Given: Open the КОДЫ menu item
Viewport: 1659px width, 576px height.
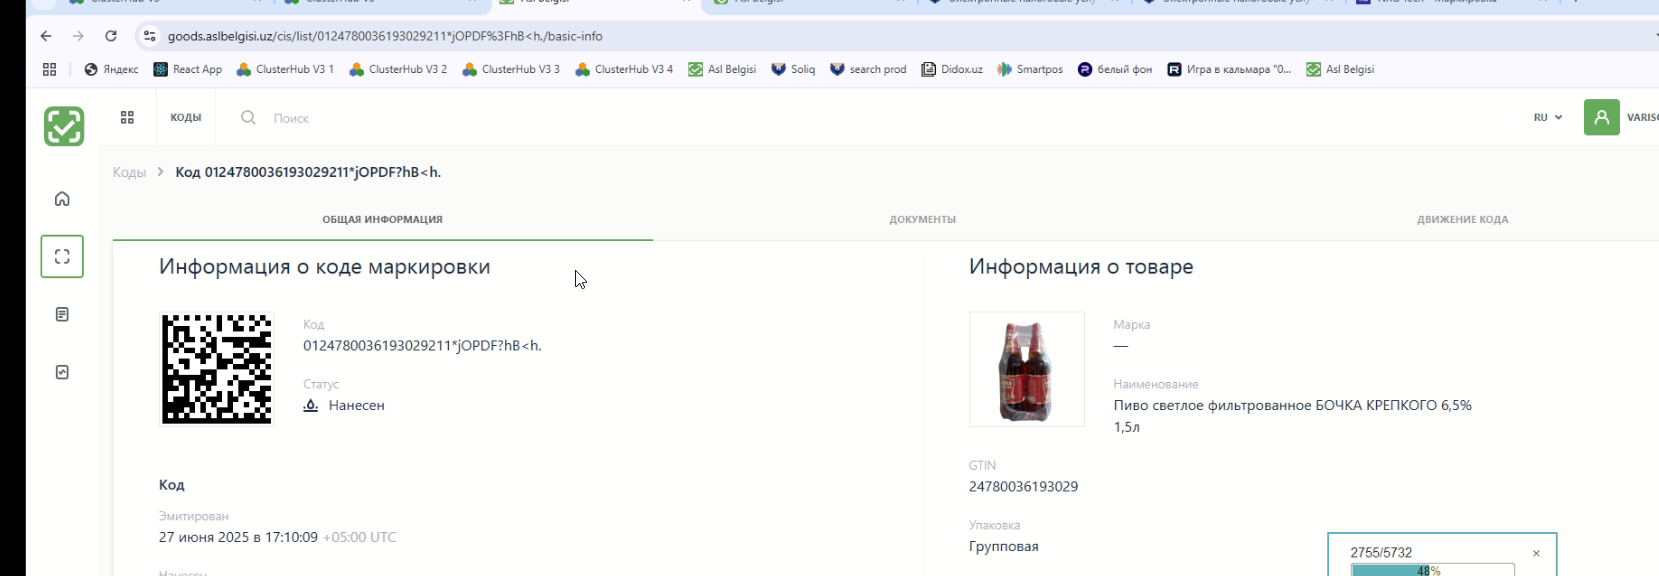Looking at the screenshot, I should tap(186, 117).
